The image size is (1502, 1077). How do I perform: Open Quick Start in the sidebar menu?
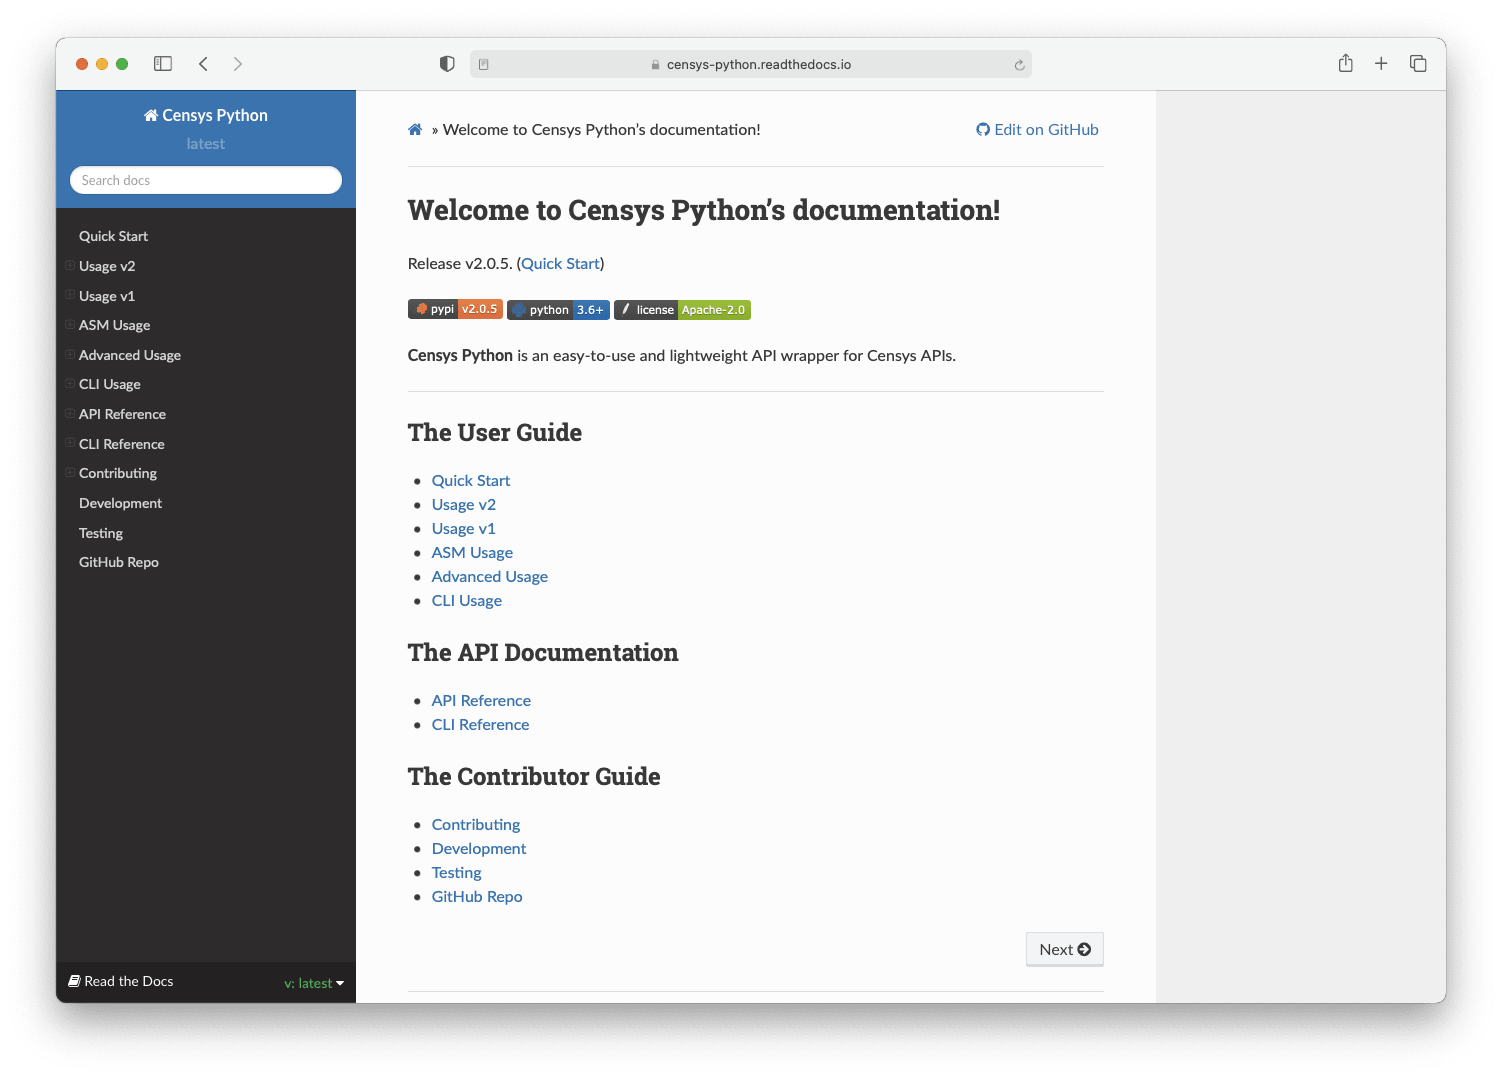coord(113,236)
